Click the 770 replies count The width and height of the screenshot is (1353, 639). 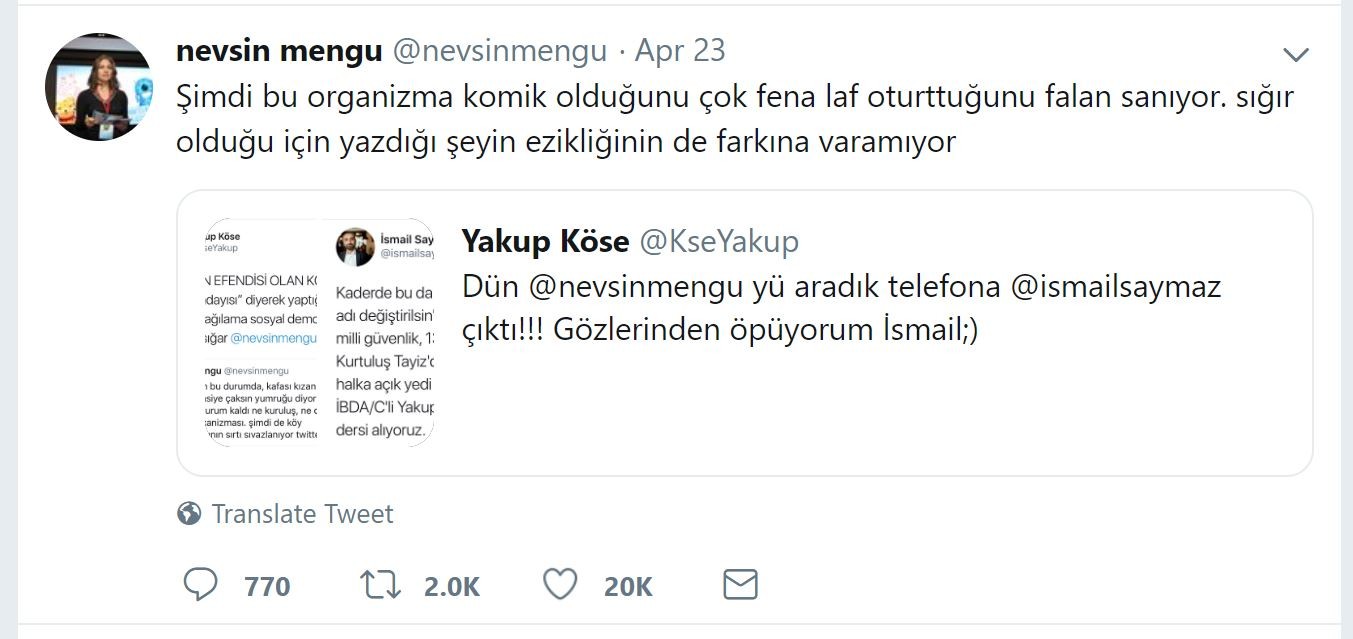click(267, 586)
